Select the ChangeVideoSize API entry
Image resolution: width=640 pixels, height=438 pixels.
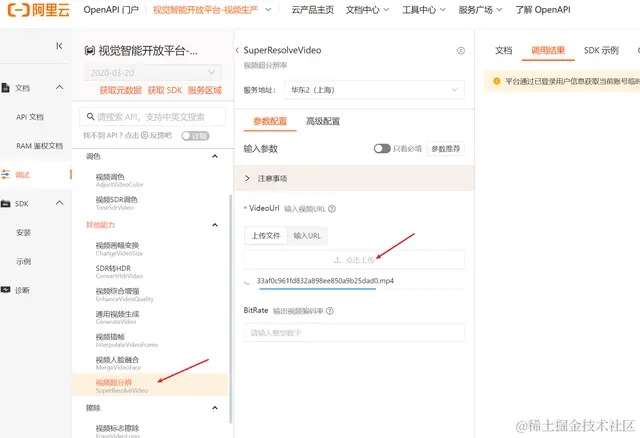coord(119,249)
